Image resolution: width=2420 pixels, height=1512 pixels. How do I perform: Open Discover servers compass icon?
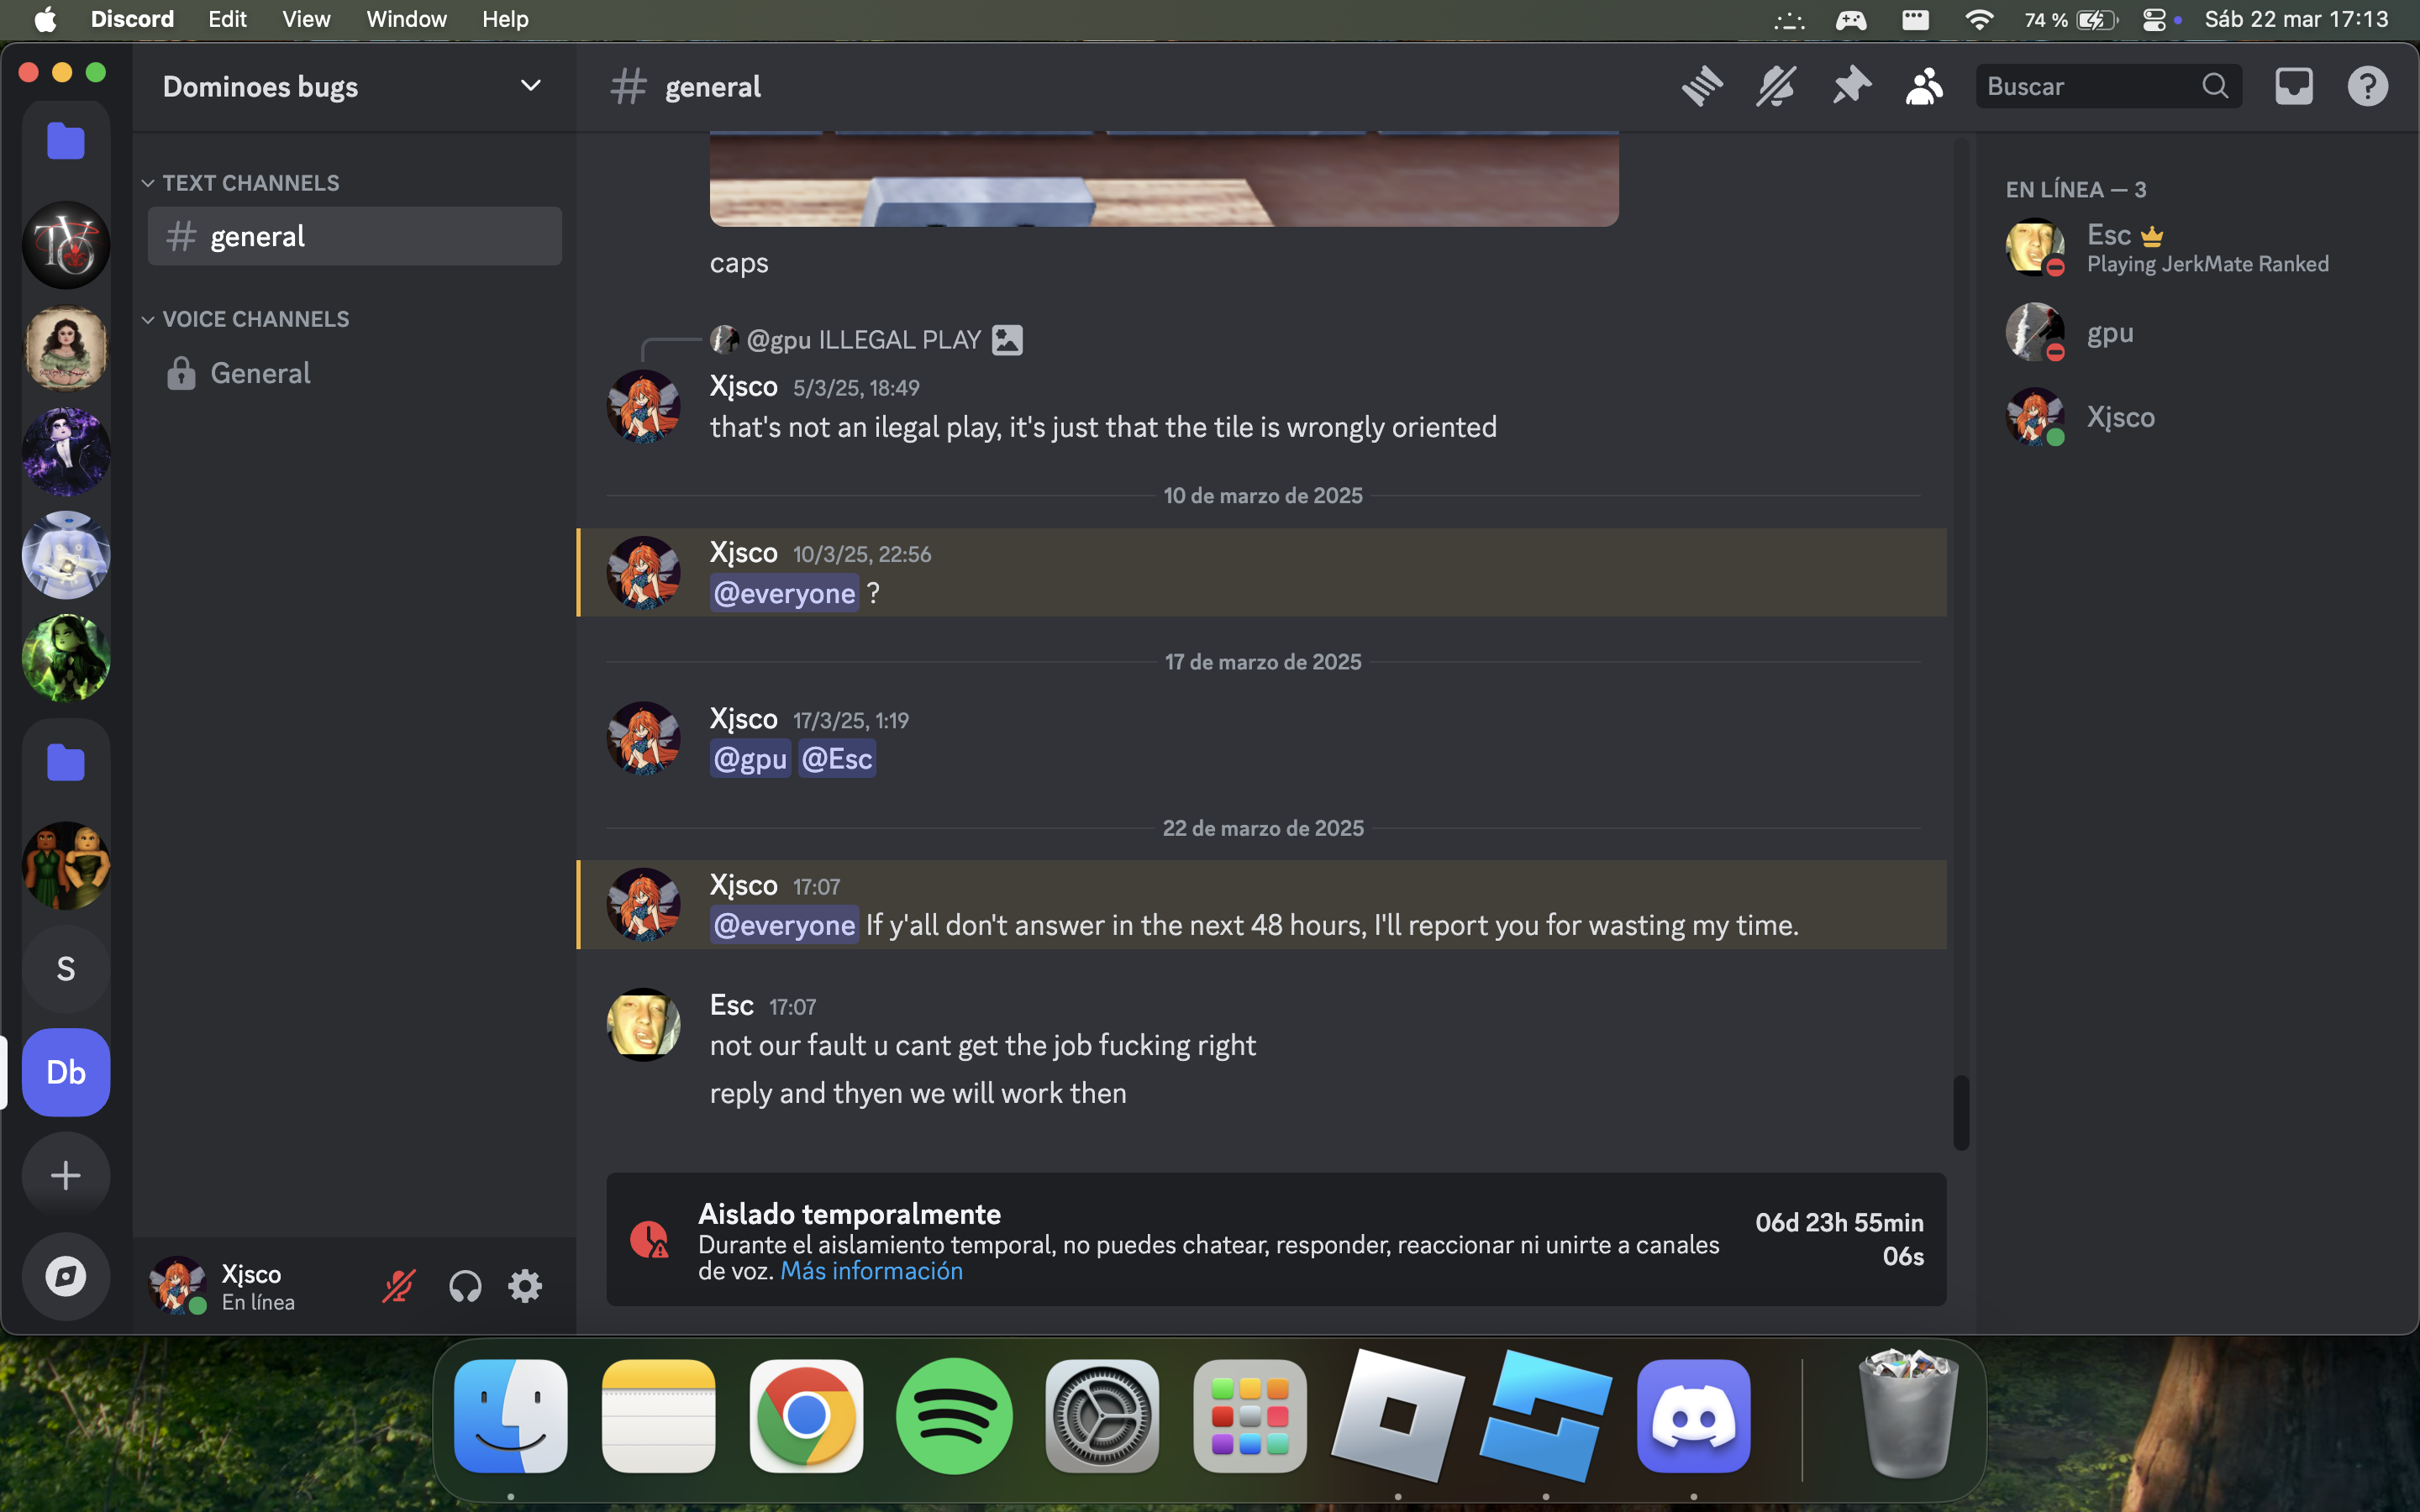click(66, 1277)
